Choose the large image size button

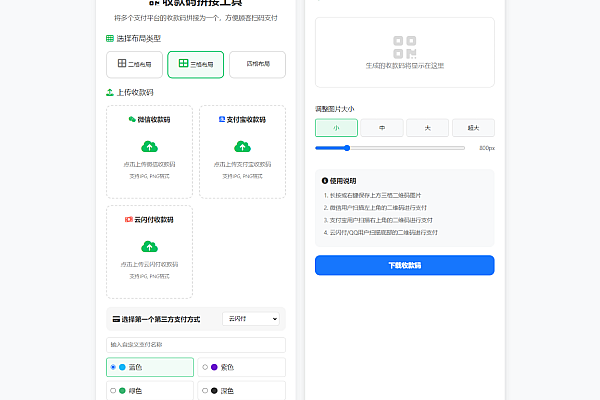tap(427, 128)
